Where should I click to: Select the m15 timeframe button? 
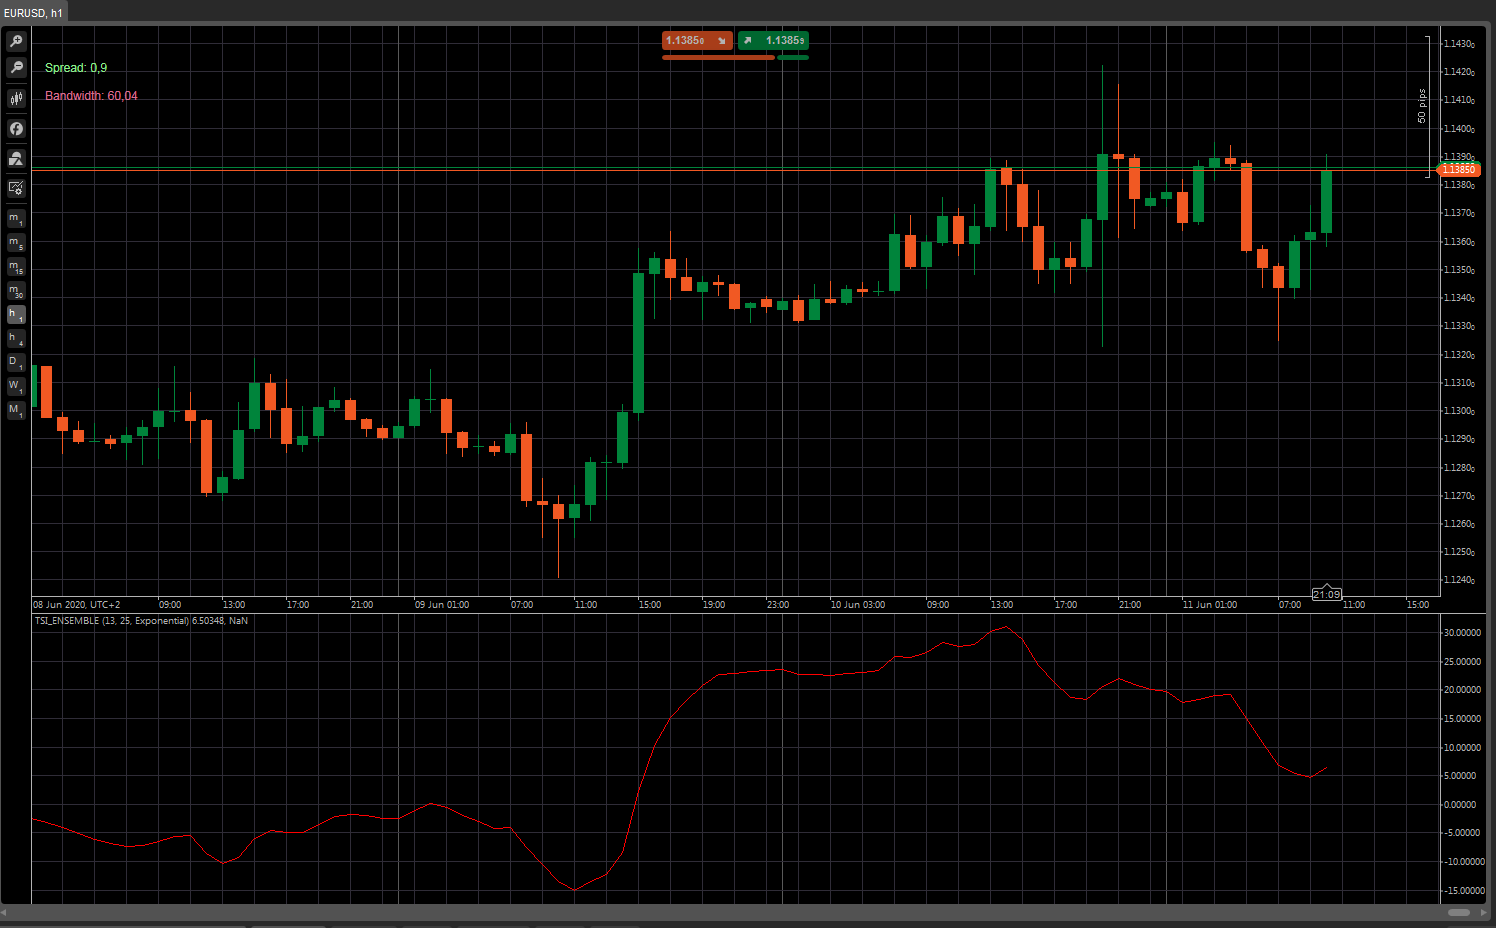tap(16, 266)
